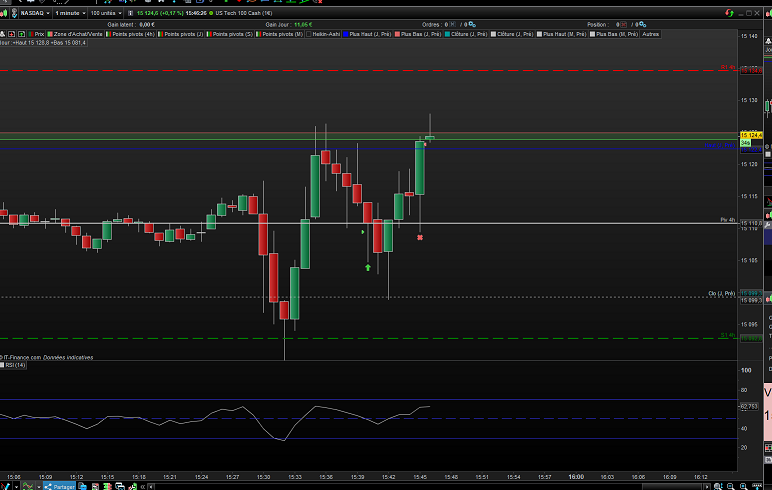Select the Plus Bas (M, Pré) indicator
This screenshot has width=772, height=490.
click(x=614, y=34)
